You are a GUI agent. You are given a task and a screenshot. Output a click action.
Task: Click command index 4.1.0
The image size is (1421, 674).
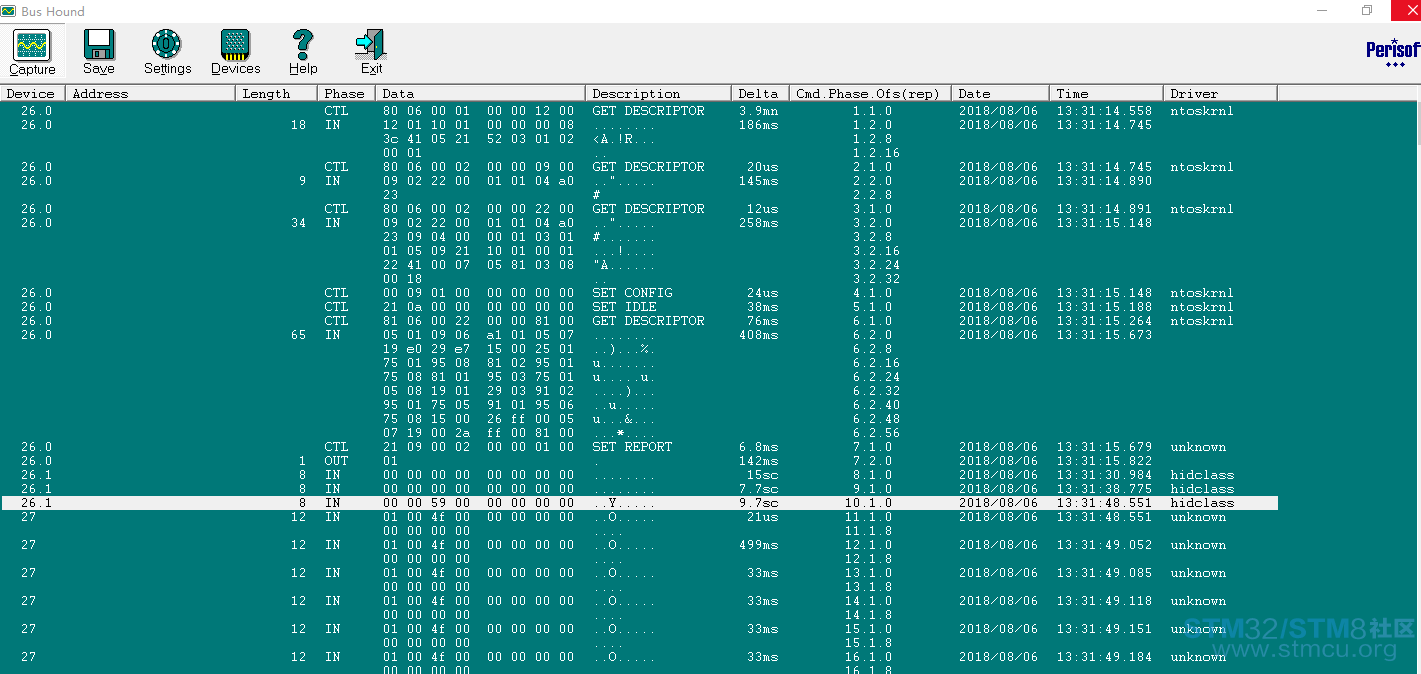click(872, 293)
